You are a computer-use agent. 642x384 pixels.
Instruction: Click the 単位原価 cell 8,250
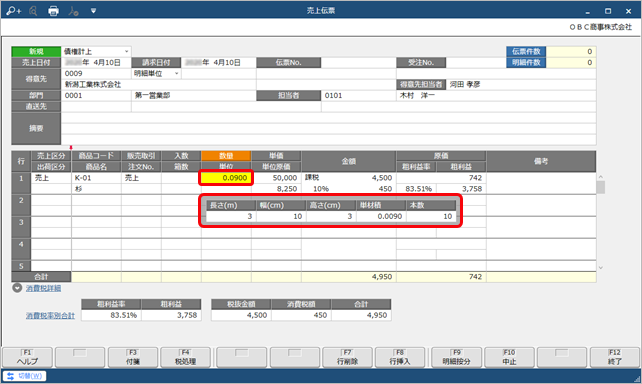[276, 189]
